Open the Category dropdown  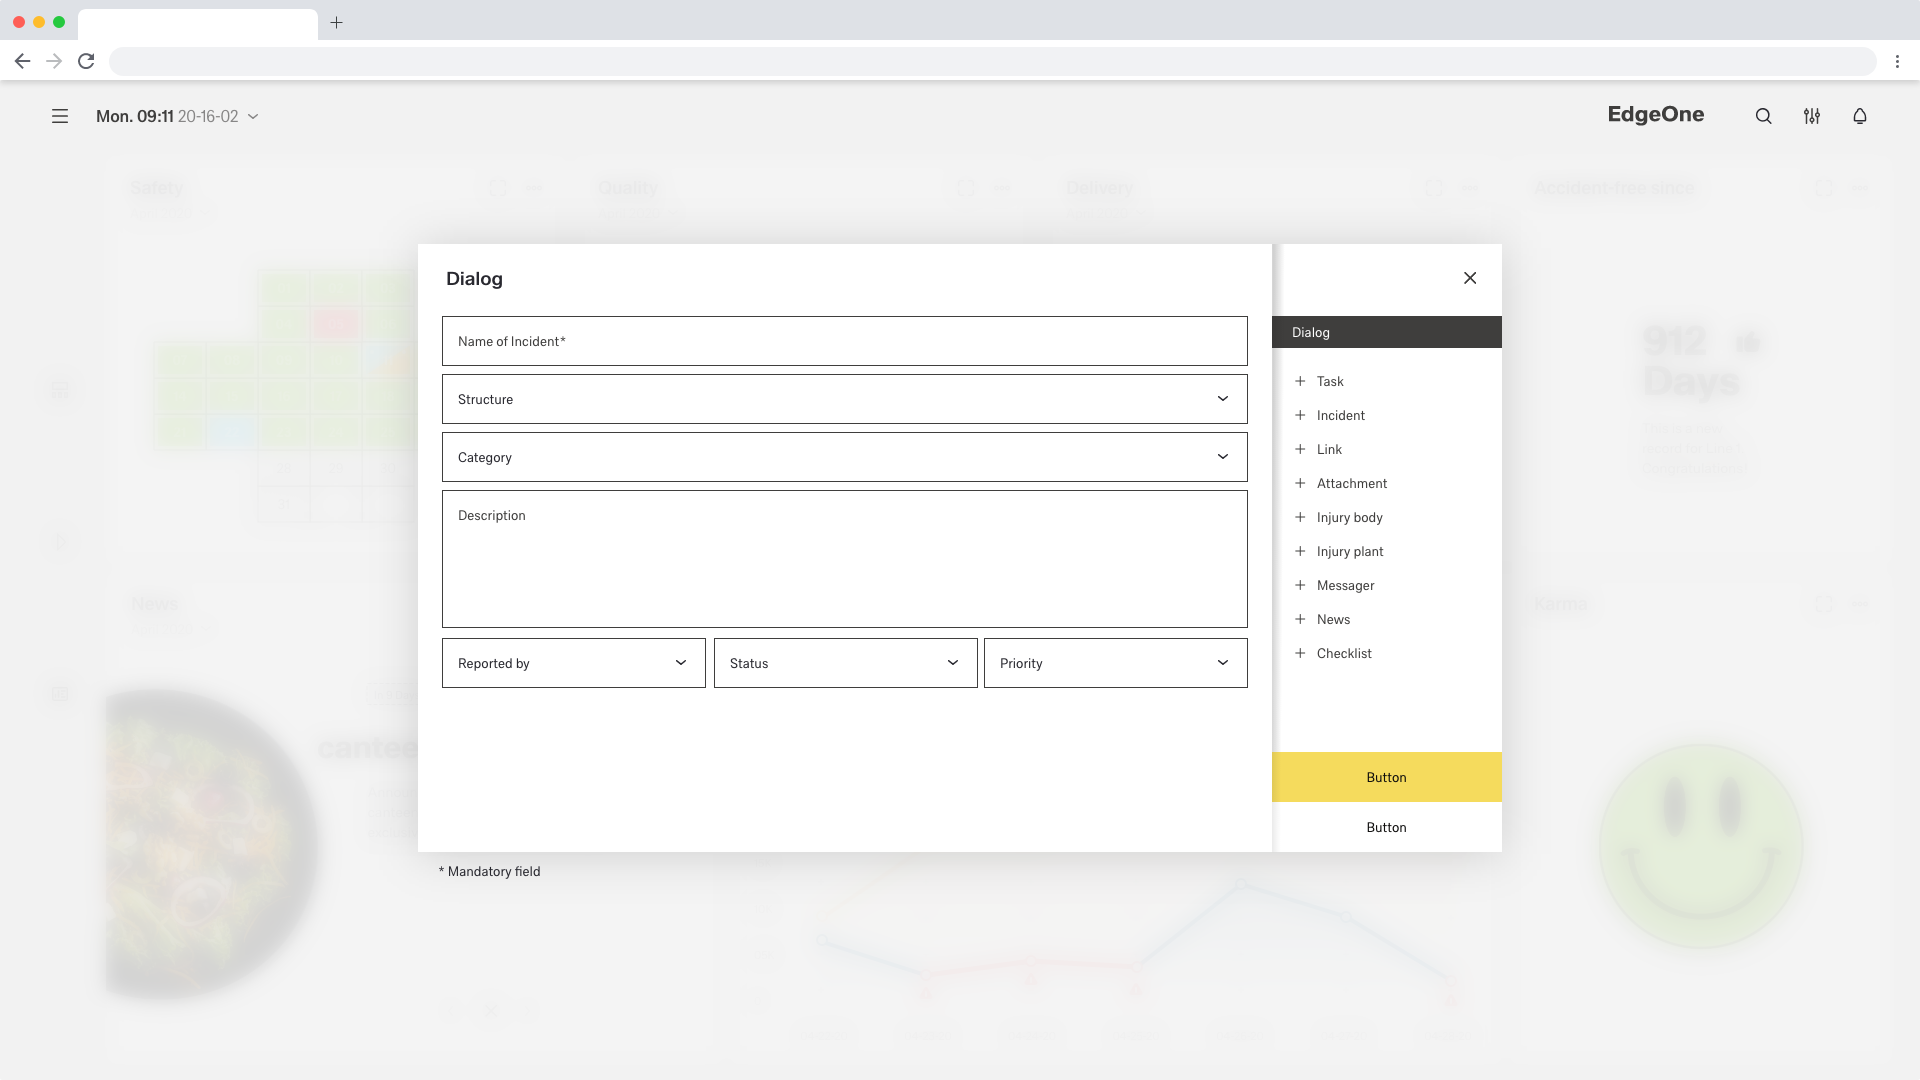1222,457
